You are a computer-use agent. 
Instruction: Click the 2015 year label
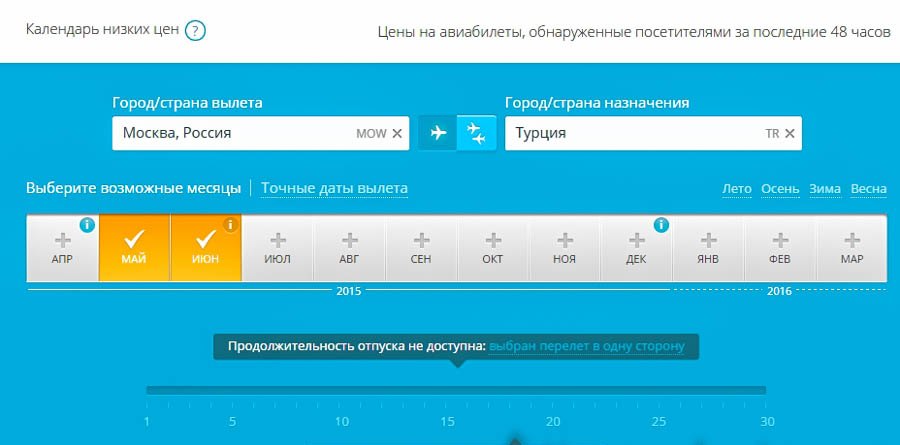348,291
